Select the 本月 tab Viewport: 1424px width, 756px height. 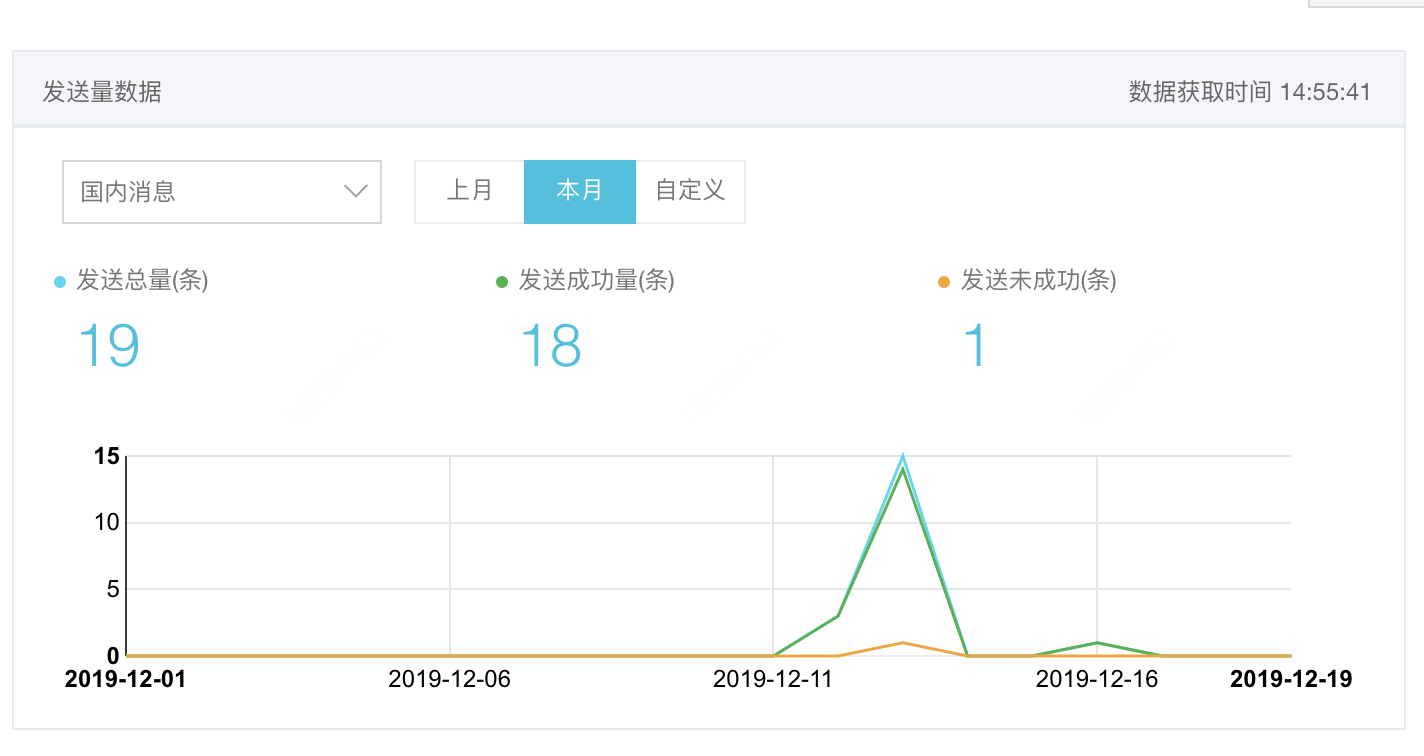coord(580,191)
